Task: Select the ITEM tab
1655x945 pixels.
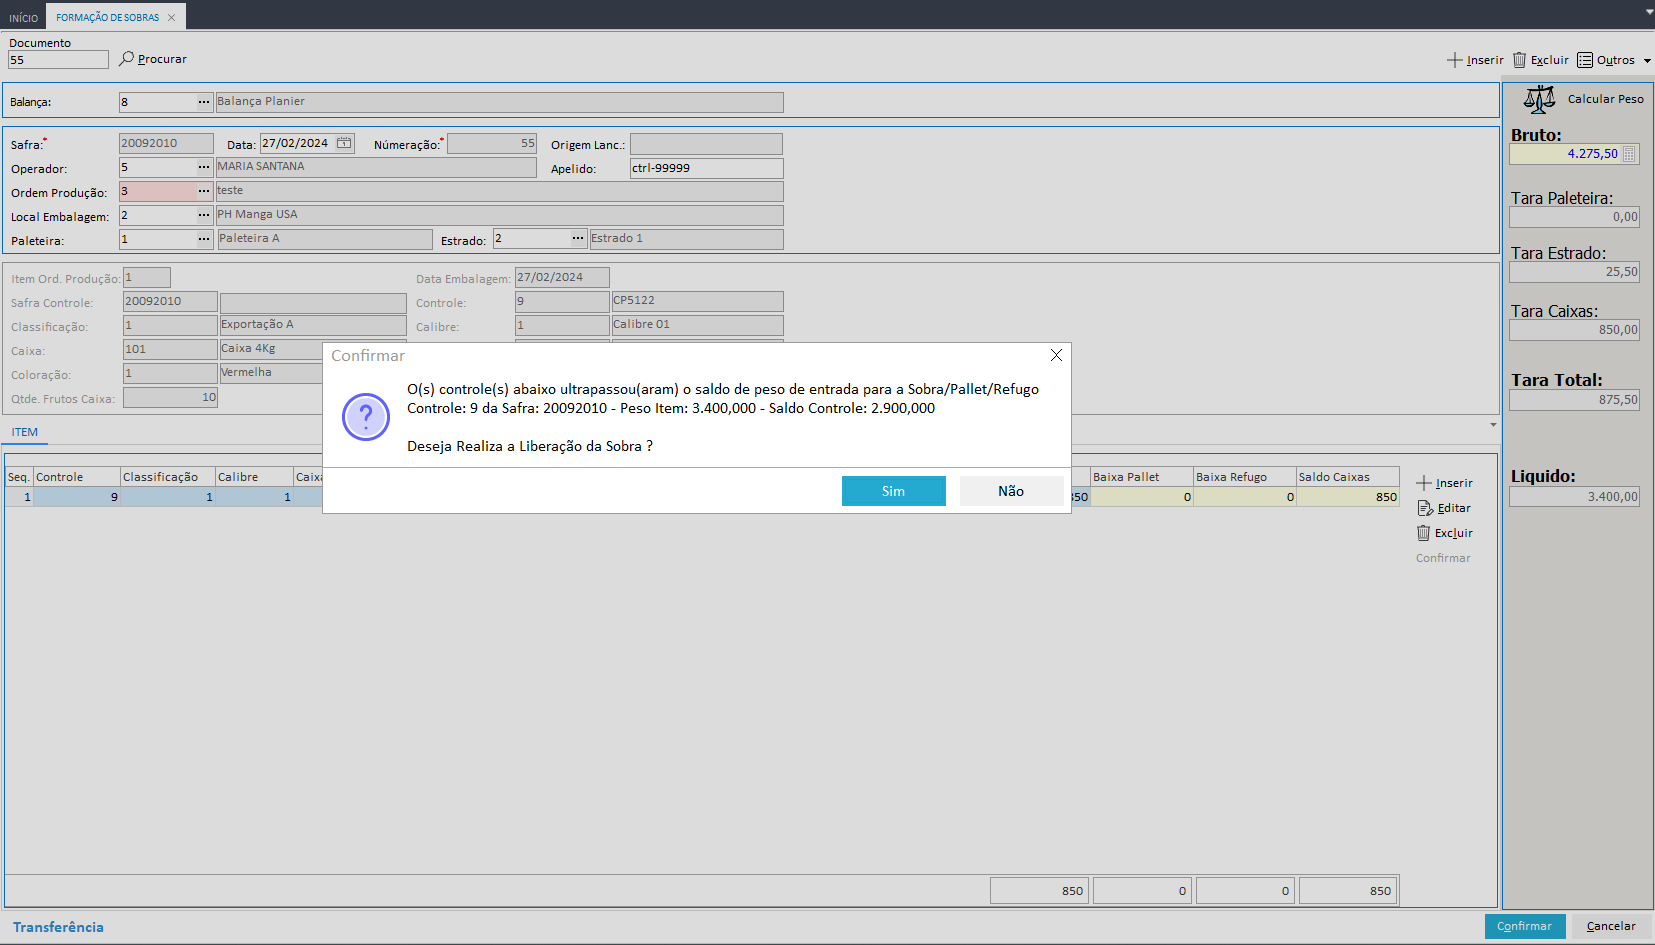Action: [x=25, y=433]
